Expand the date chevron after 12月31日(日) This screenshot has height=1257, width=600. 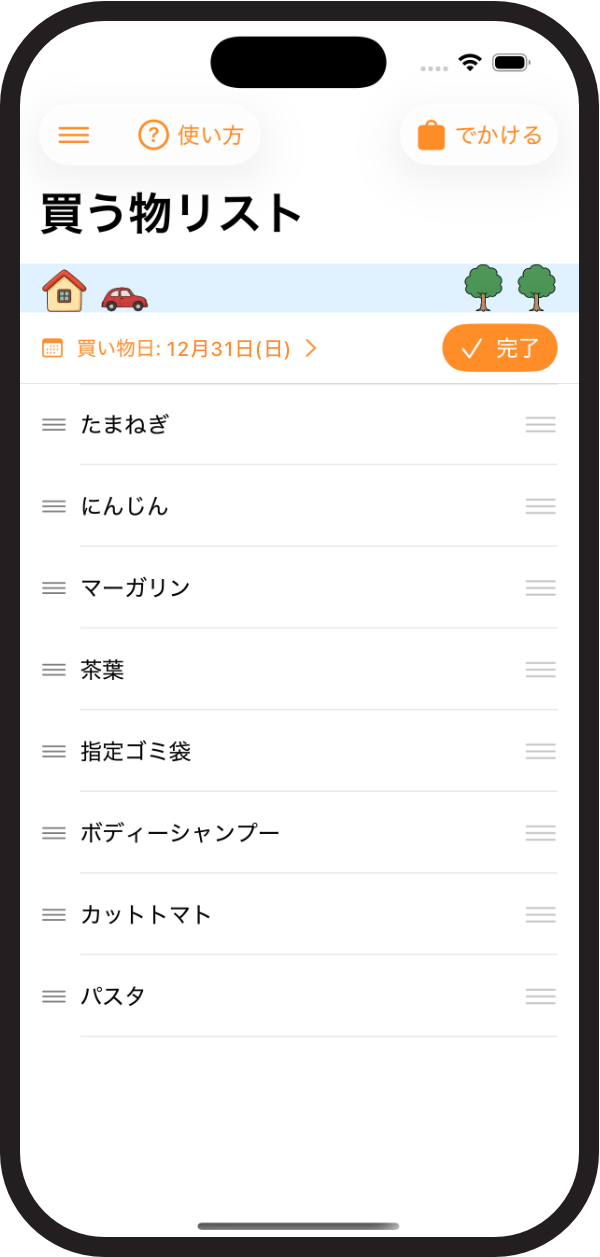click(x=311, y=349)
